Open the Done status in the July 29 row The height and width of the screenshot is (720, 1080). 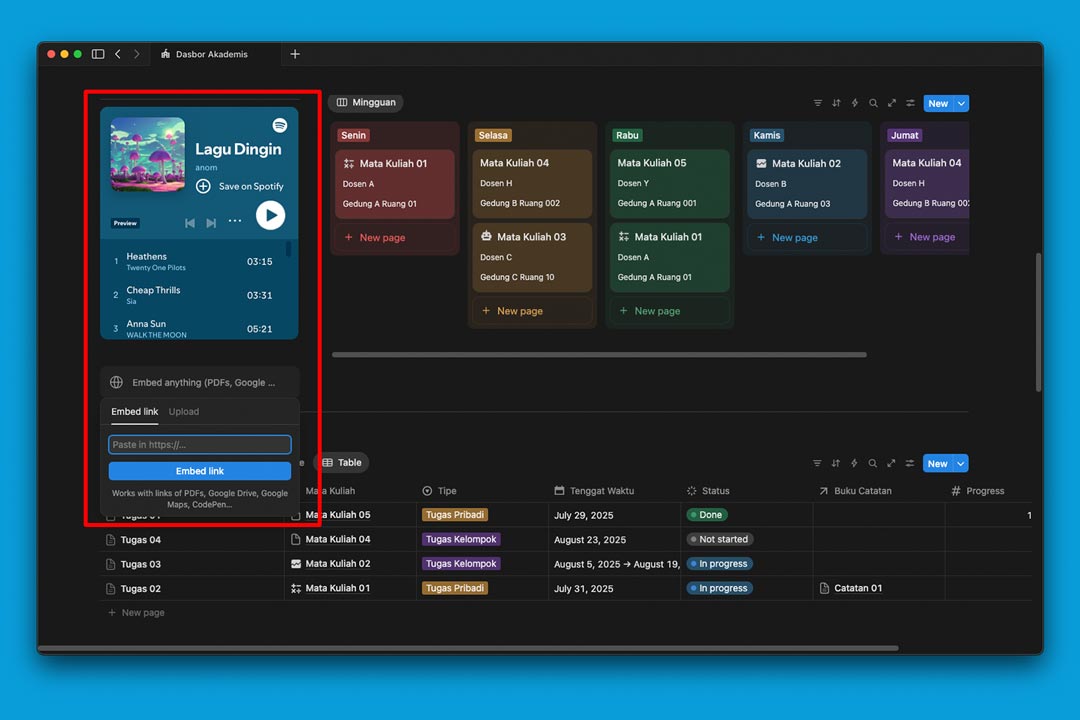coord(707,515)
